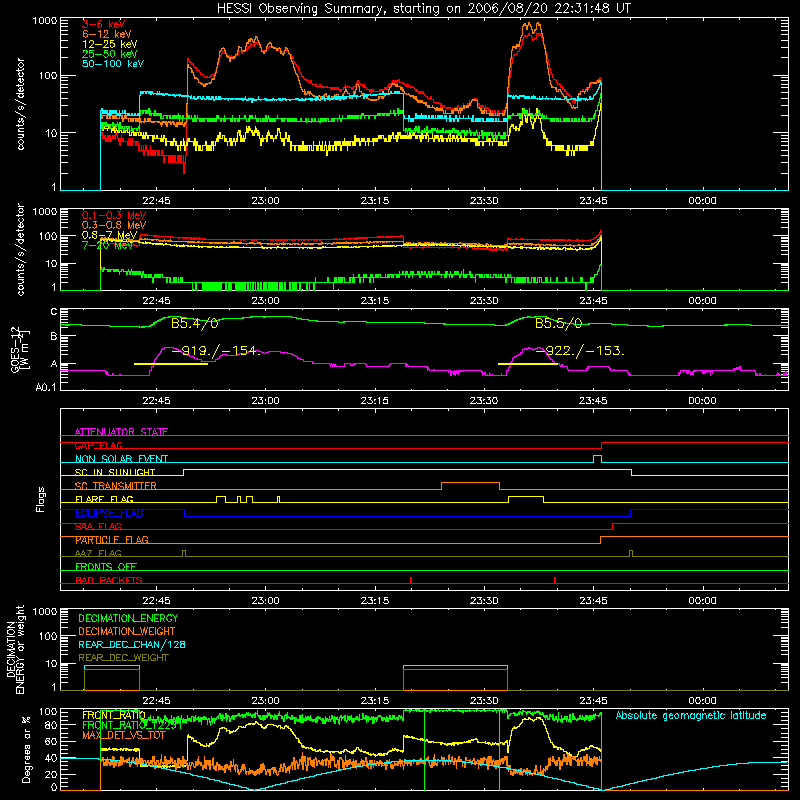Image resolution: width=800 pixels, height=800 pixels.
Task: Click the 23:00 tick under top panel
Action: 265,201
